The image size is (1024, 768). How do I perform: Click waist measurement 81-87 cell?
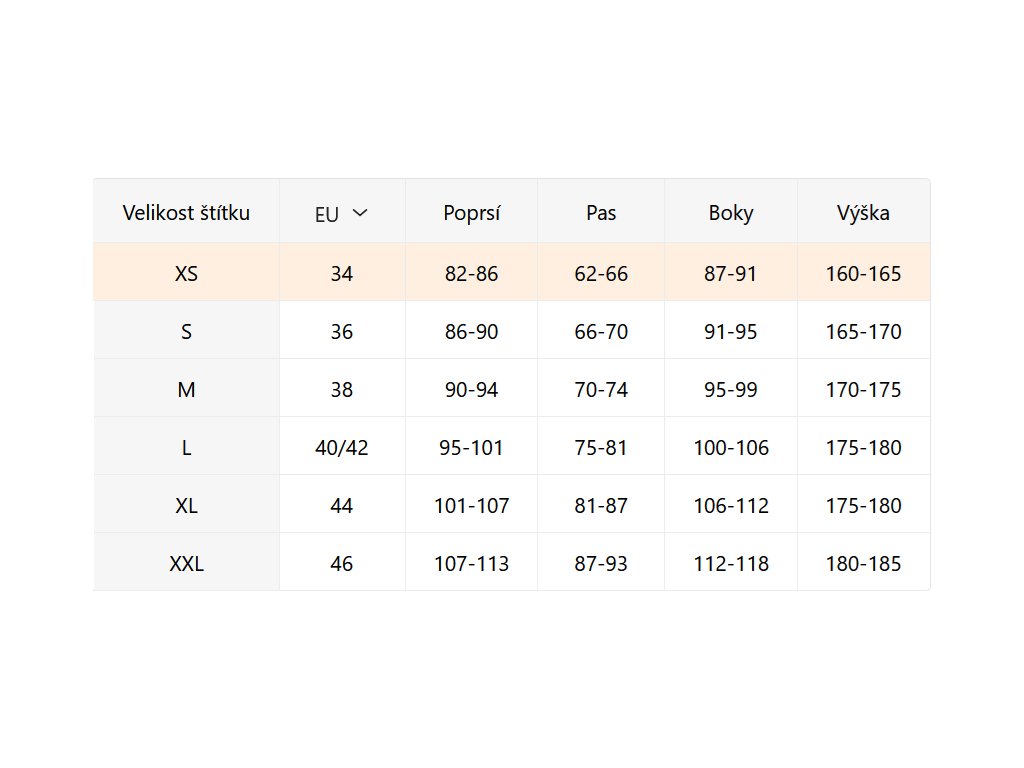click(601, 505)
